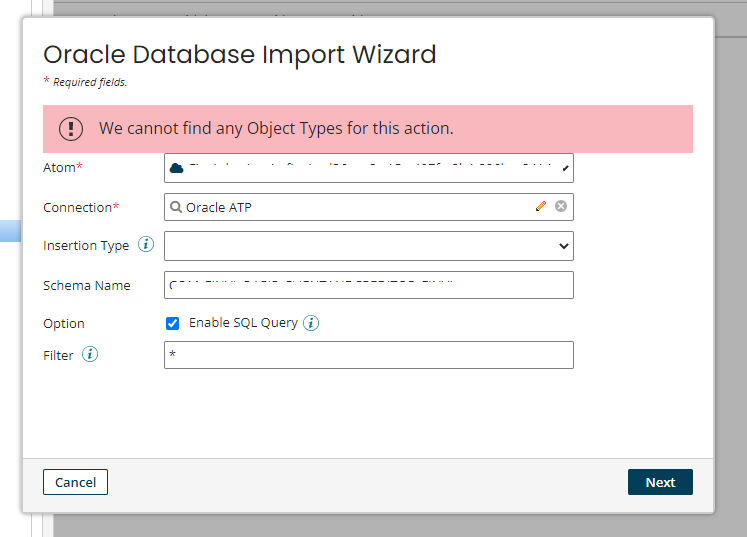Click the cloud icon in the Atom field
Viewport: 747px width, 537px height.
[177, 168]
